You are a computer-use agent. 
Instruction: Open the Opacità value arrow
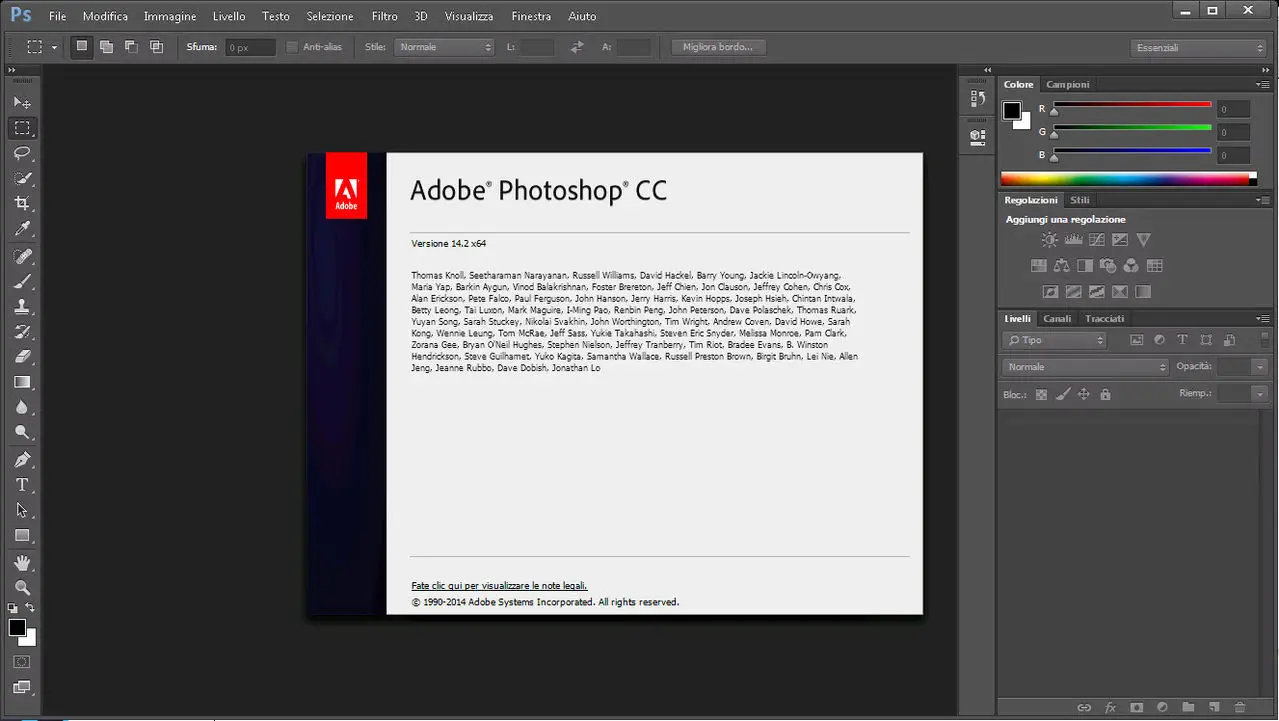(1260, 367)
